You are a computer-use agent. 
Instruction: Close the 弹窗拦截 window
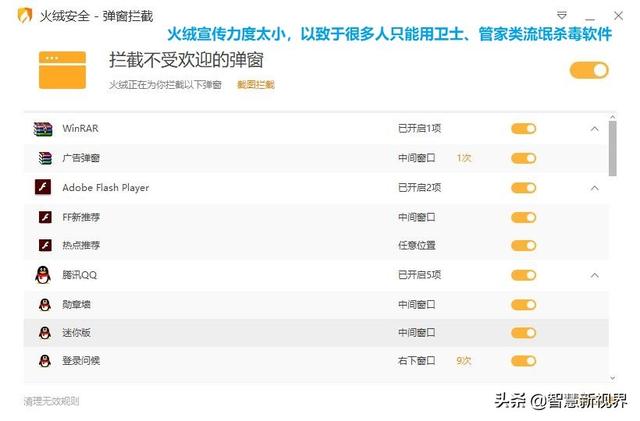[x=618, y=16]
